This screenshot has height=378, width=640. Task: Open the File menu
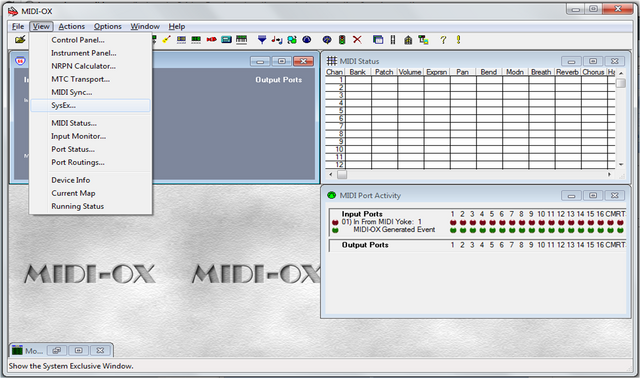coord(18,27)
